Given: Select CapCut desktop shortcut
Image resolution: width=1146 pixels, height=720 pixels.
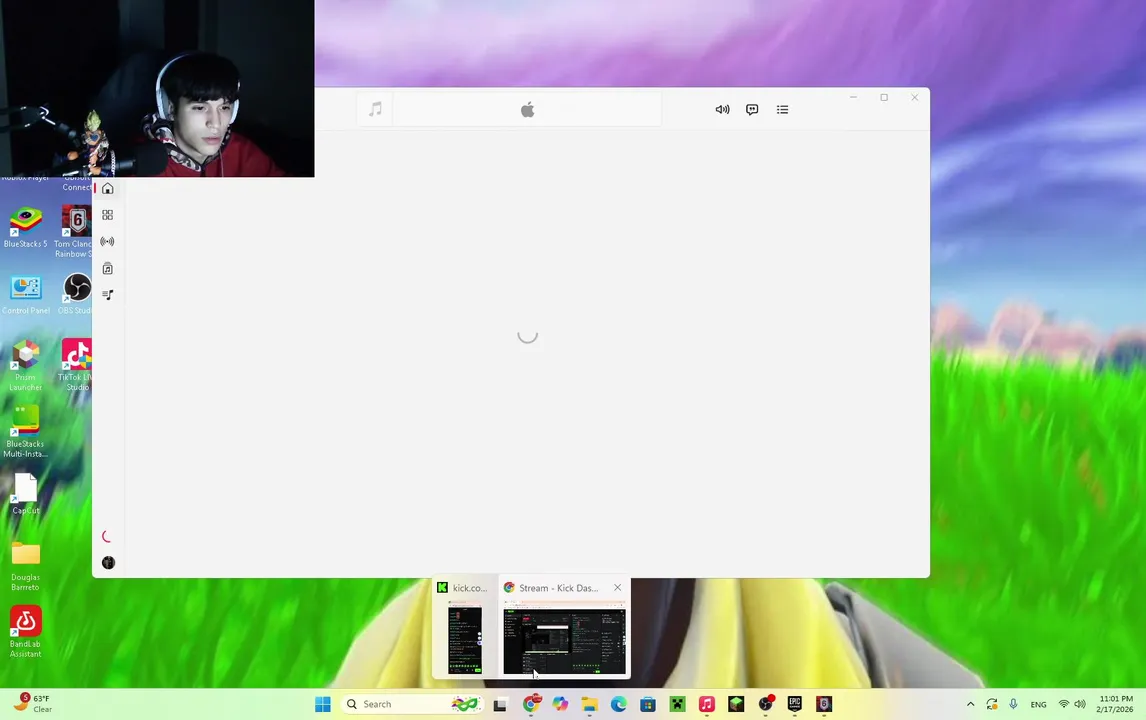Looking at the screenshot, I should coord(26,493).
